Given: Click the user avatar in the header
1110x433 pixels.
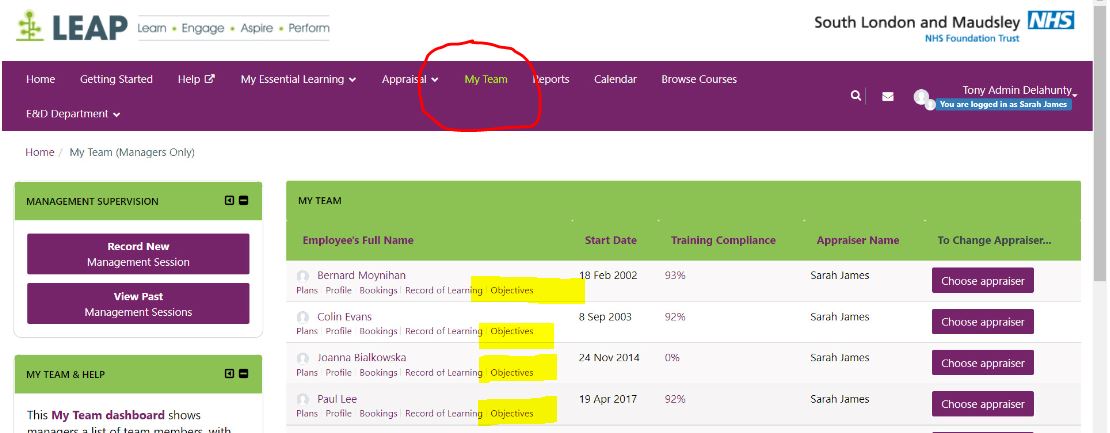Looking at the screenshot, I should click(922, 97).
